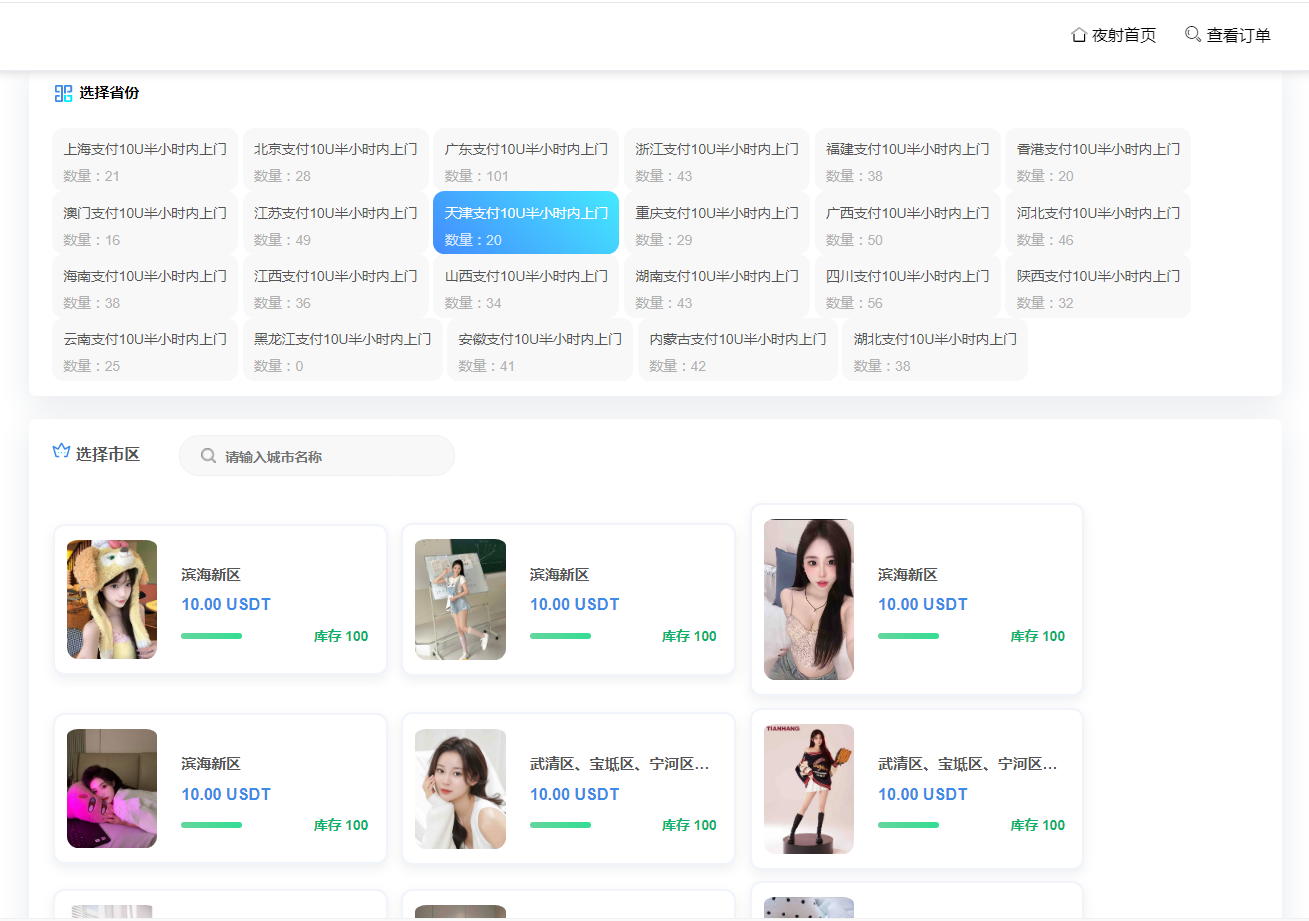Click the search magnifier inside the city search box
Image resolution: width=1309 pixels, height=921 pixels.
208,455
